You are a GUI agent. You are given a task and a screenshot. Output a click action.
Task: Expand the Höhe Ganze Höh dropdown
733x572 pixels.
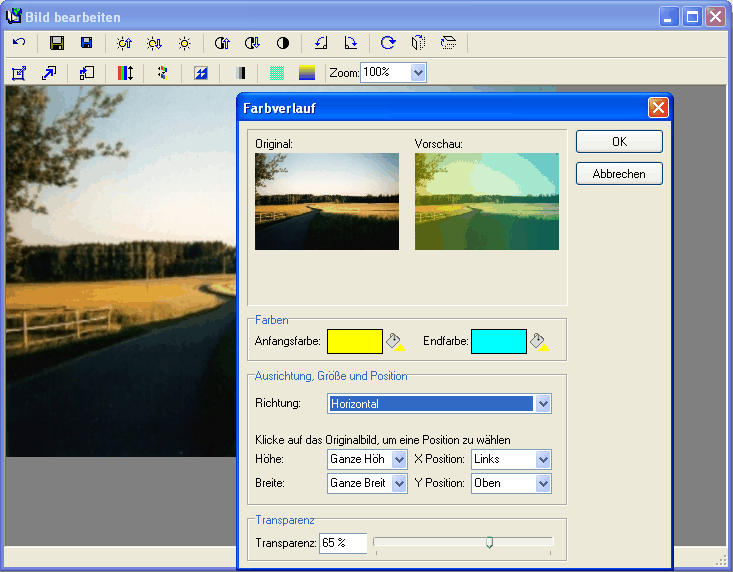(399, 459)
